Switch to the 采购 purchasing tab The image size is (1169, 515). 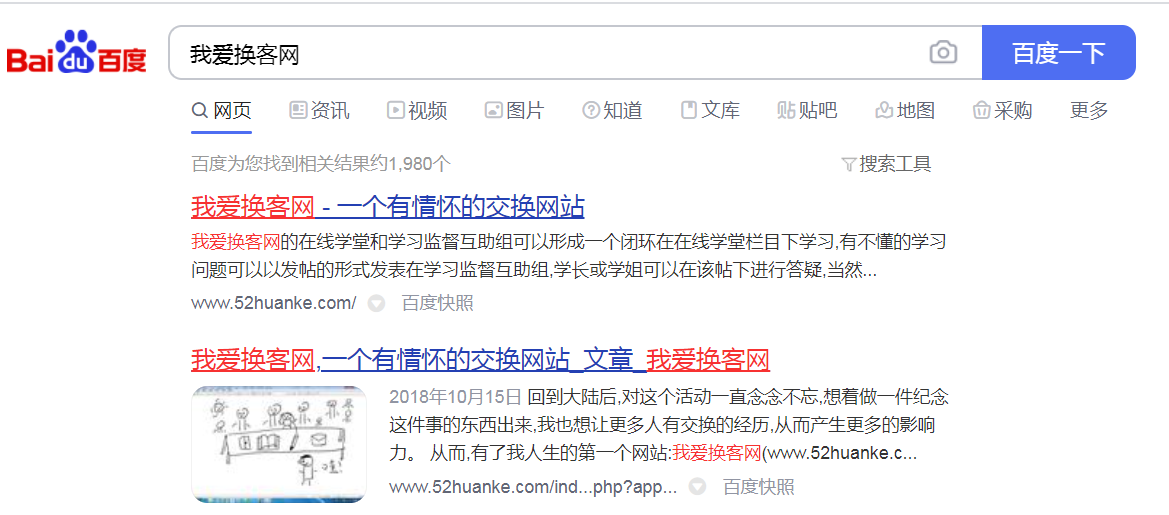(x=1003, y=111)
